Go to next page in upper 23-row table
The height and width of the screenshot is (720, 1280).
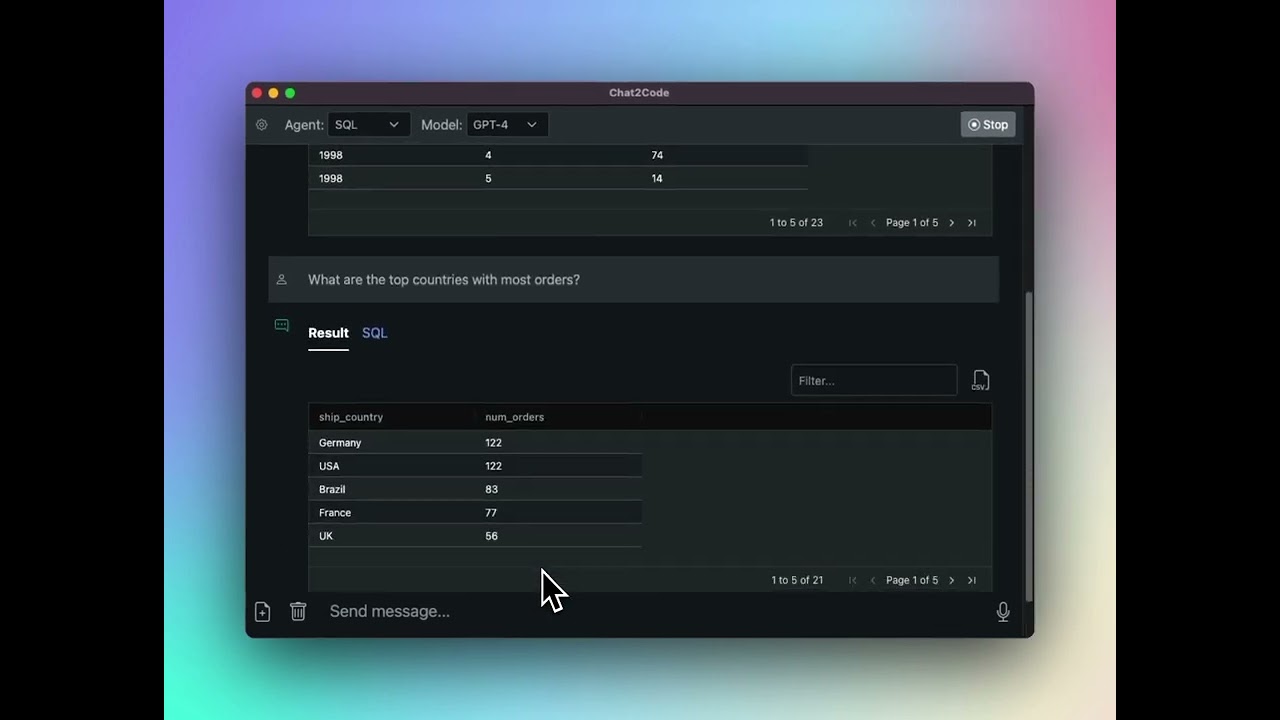tap(951, 223)
